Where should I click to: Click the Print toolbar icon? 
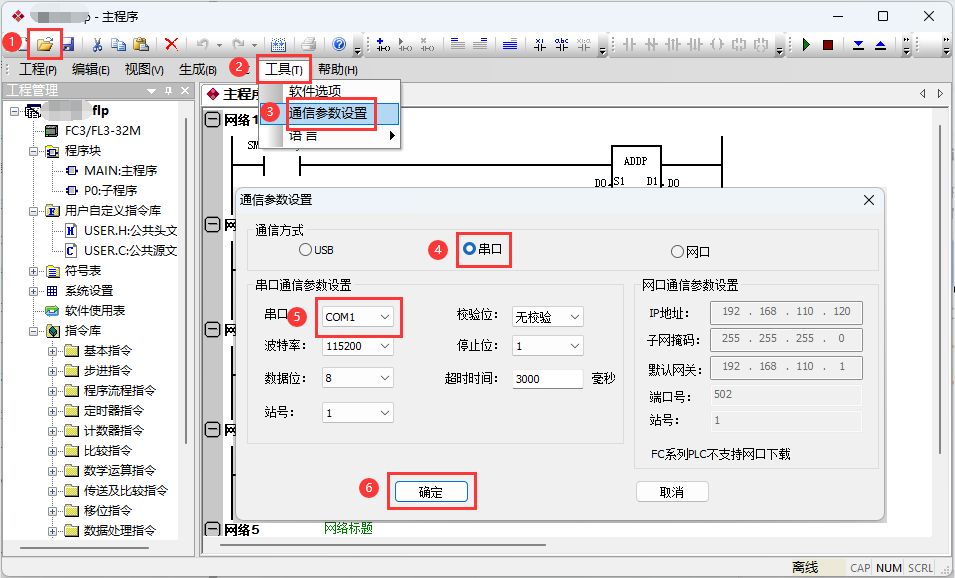pos(308,45)
